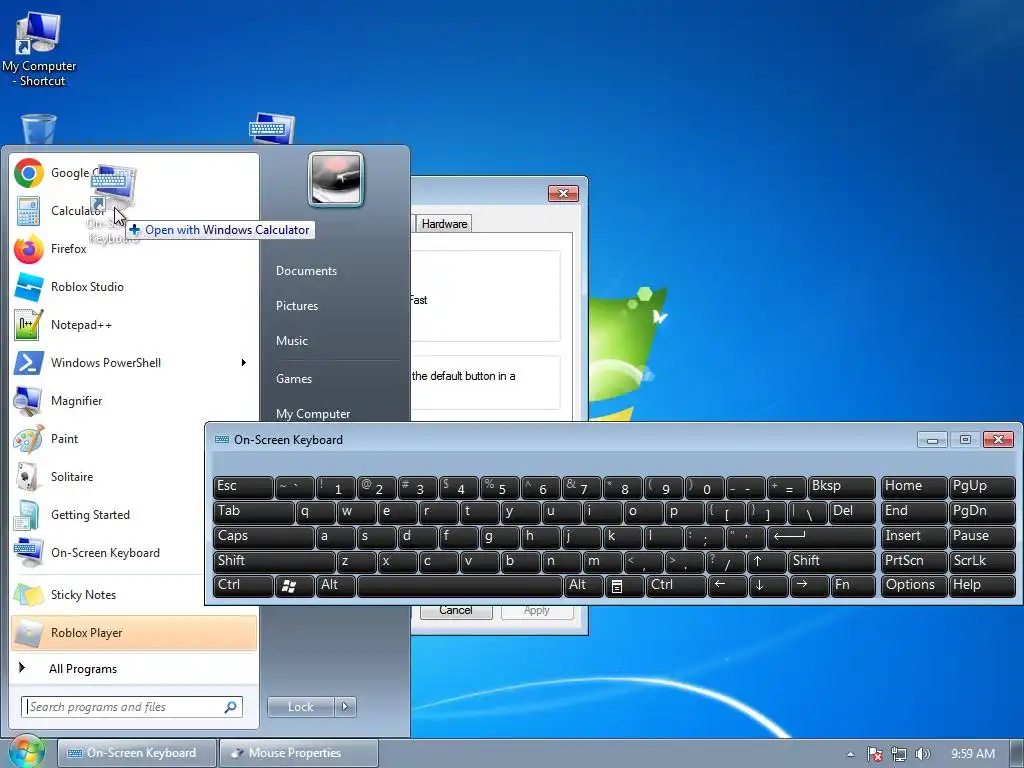Click the return arrow key on keyboard
1024x768 pixels.
click(x=821, y=537)
